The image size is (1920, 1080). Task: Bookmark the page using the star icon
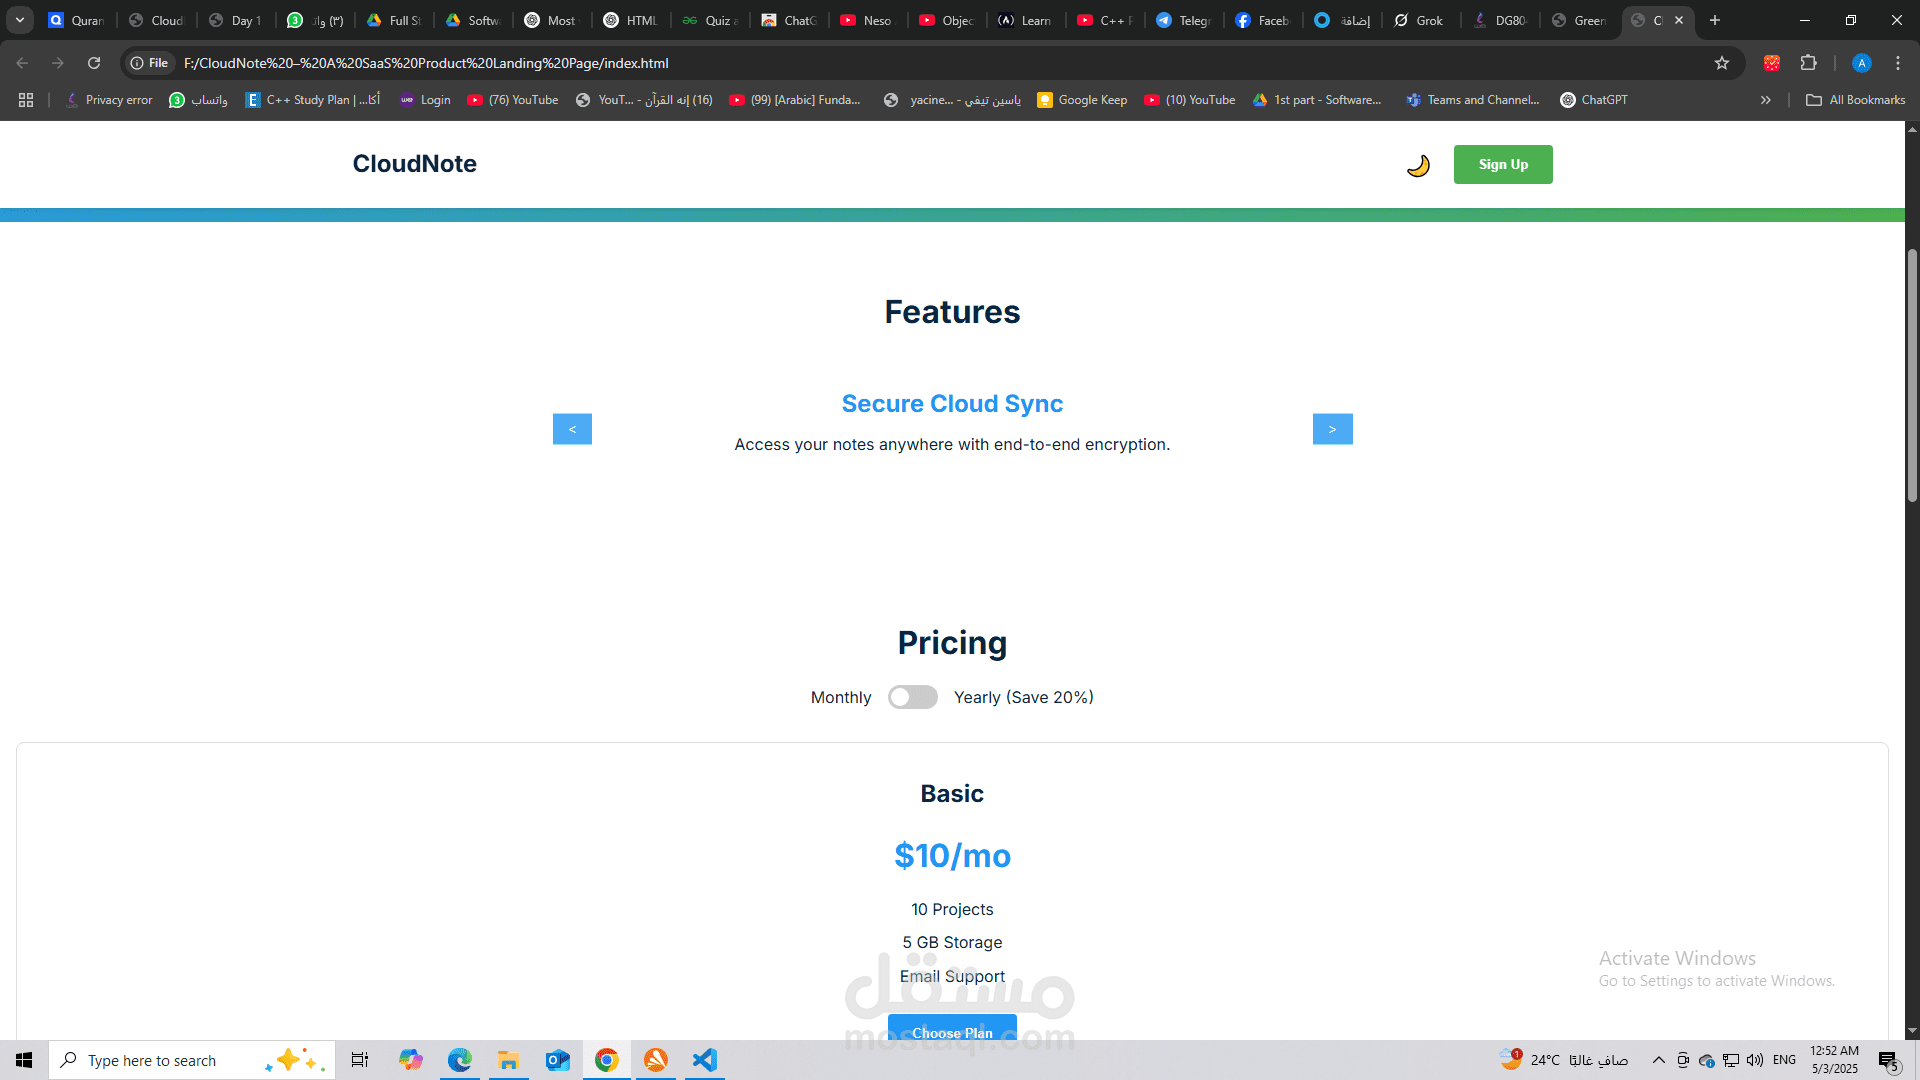pos(1722,62)
